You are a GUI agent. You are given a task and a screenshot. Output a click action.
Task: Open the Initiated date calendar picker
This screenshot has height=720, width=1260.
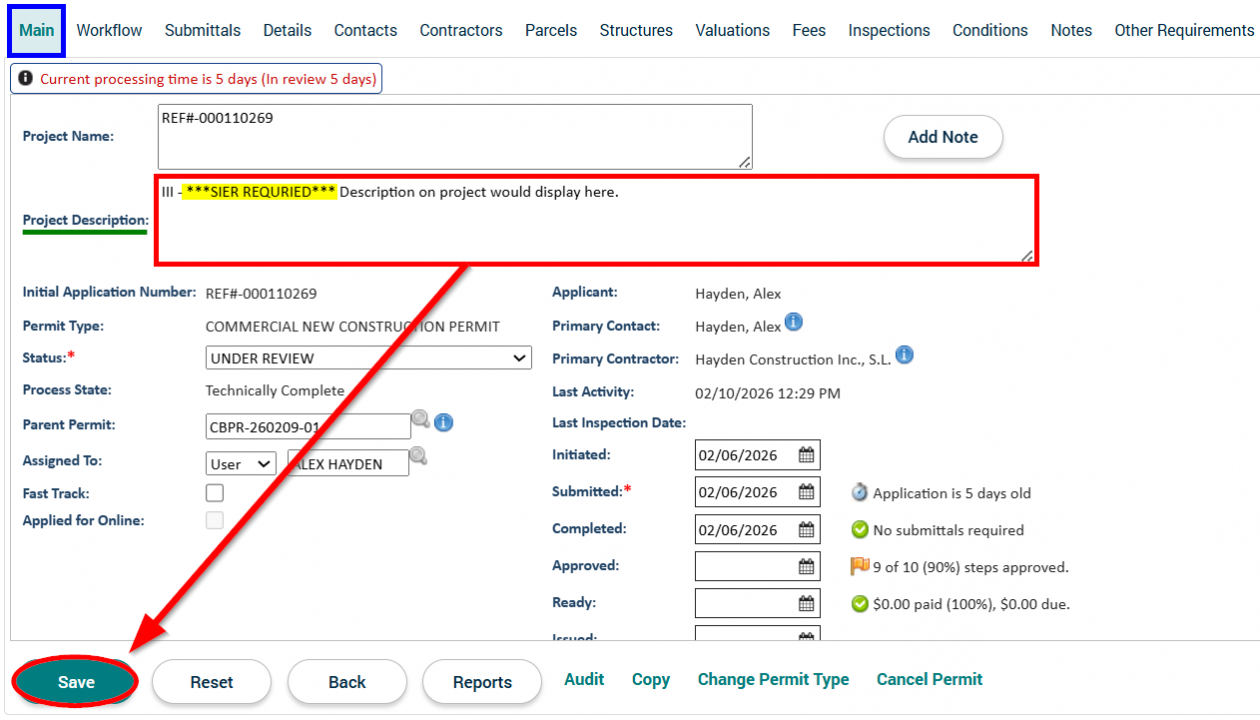pos(806,456)
